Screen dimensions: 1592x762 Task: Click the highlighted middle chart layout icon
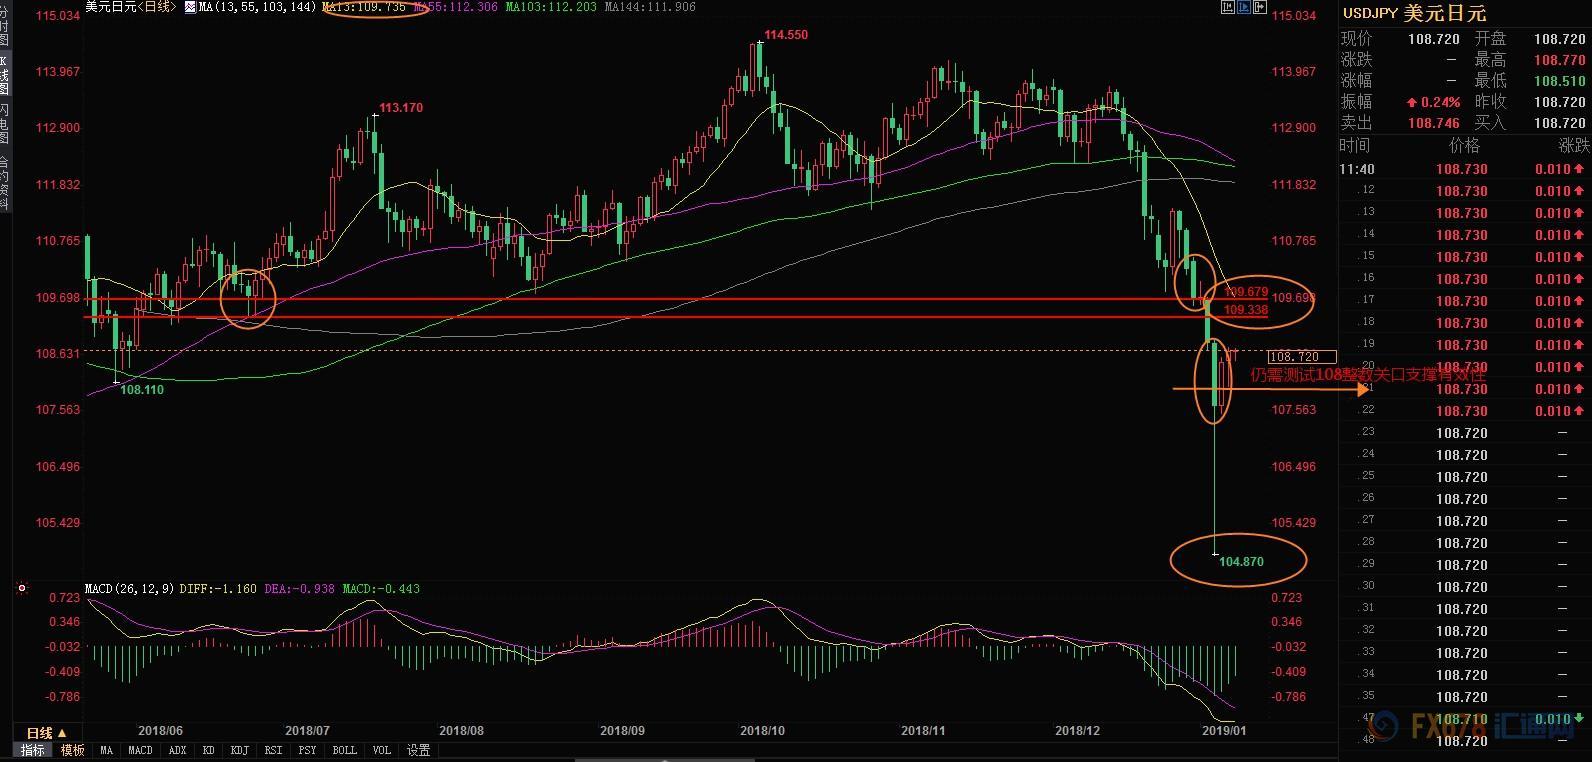[x=1242, y=7]
